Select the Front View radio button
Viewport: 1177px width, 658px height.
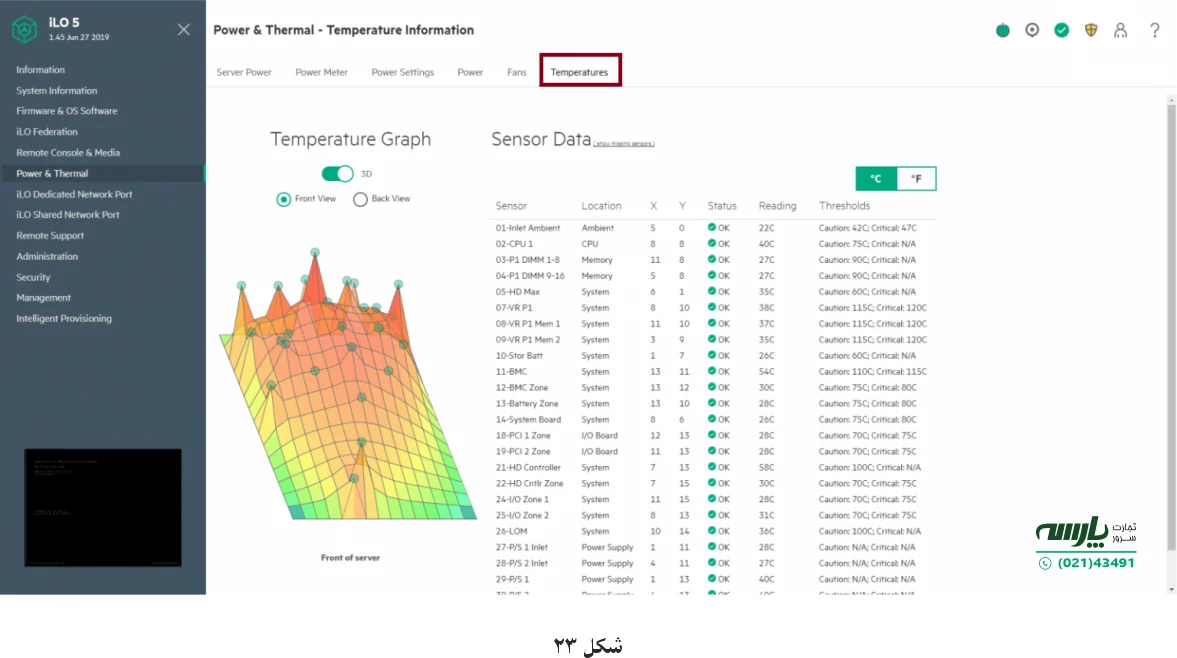tap(283, 198)
